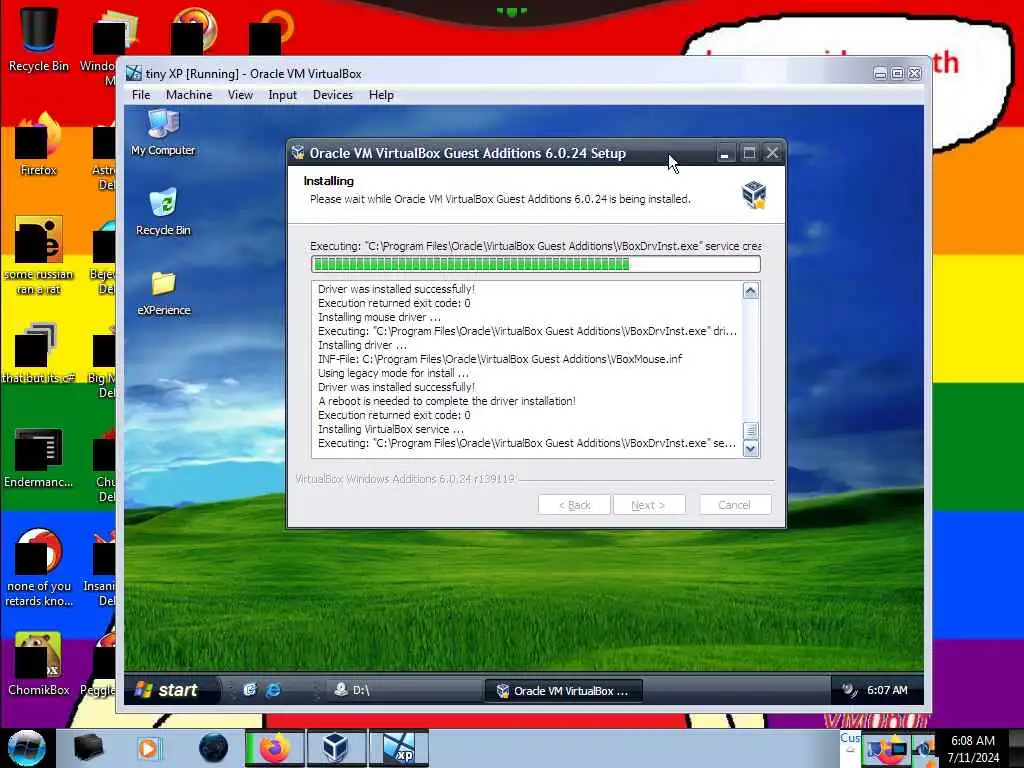Open the Machine menu in VirtualBox

pos(189,95)
